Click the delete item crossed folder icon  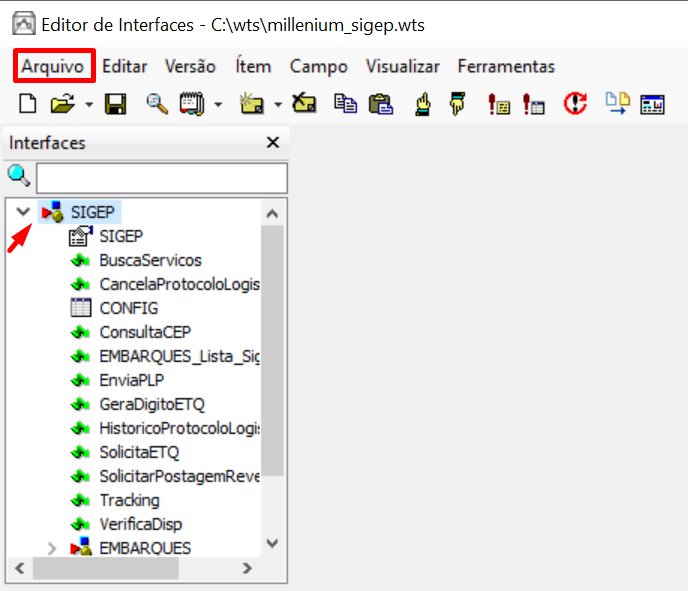(x=304, y=103)
